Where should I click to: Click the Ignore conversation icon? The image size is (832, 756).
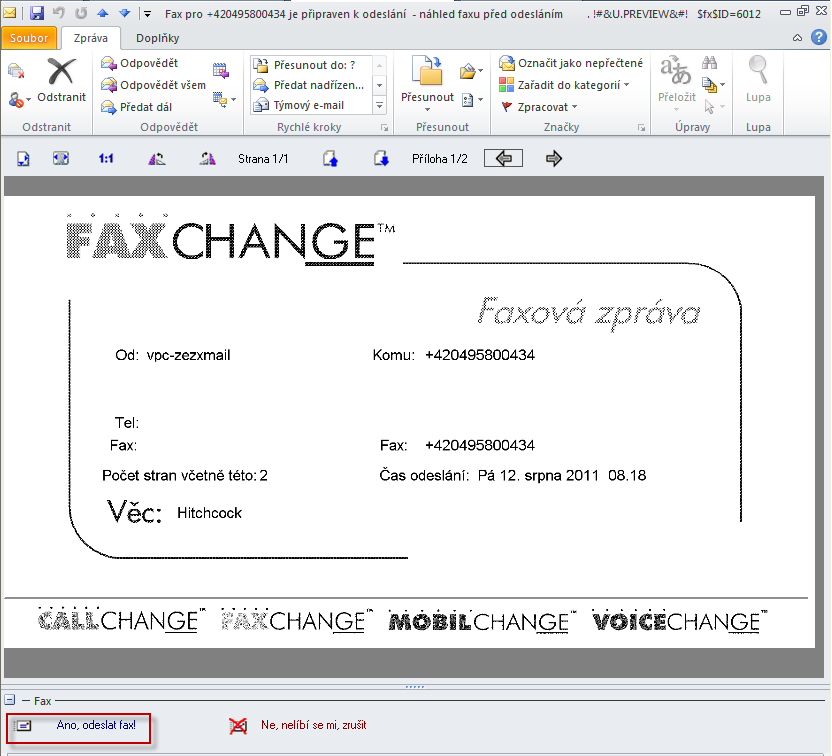click(16, 71)
